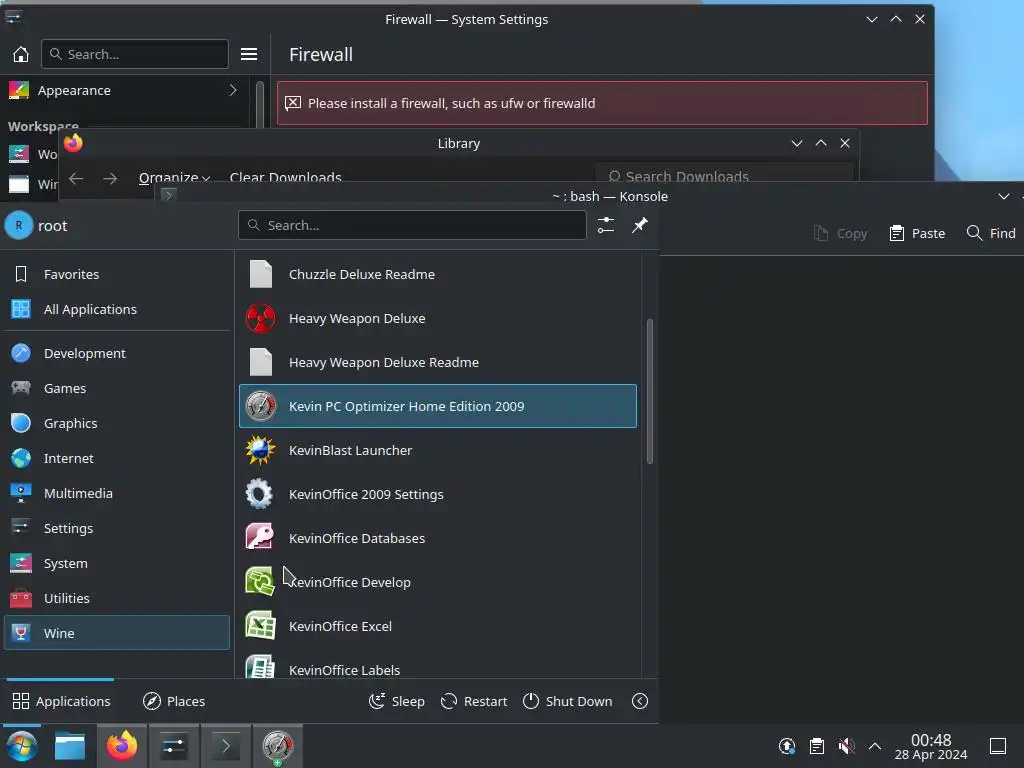Screen dimensions: 1024x768
Task: Select Wine category
Action: point(117,633)
